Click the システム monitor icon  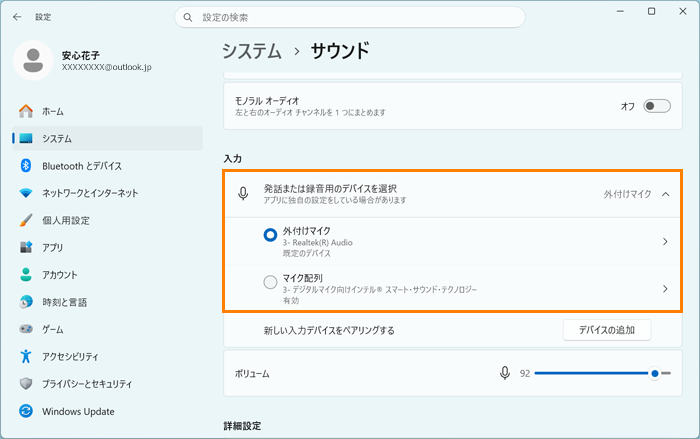click(x=26, y=138)
